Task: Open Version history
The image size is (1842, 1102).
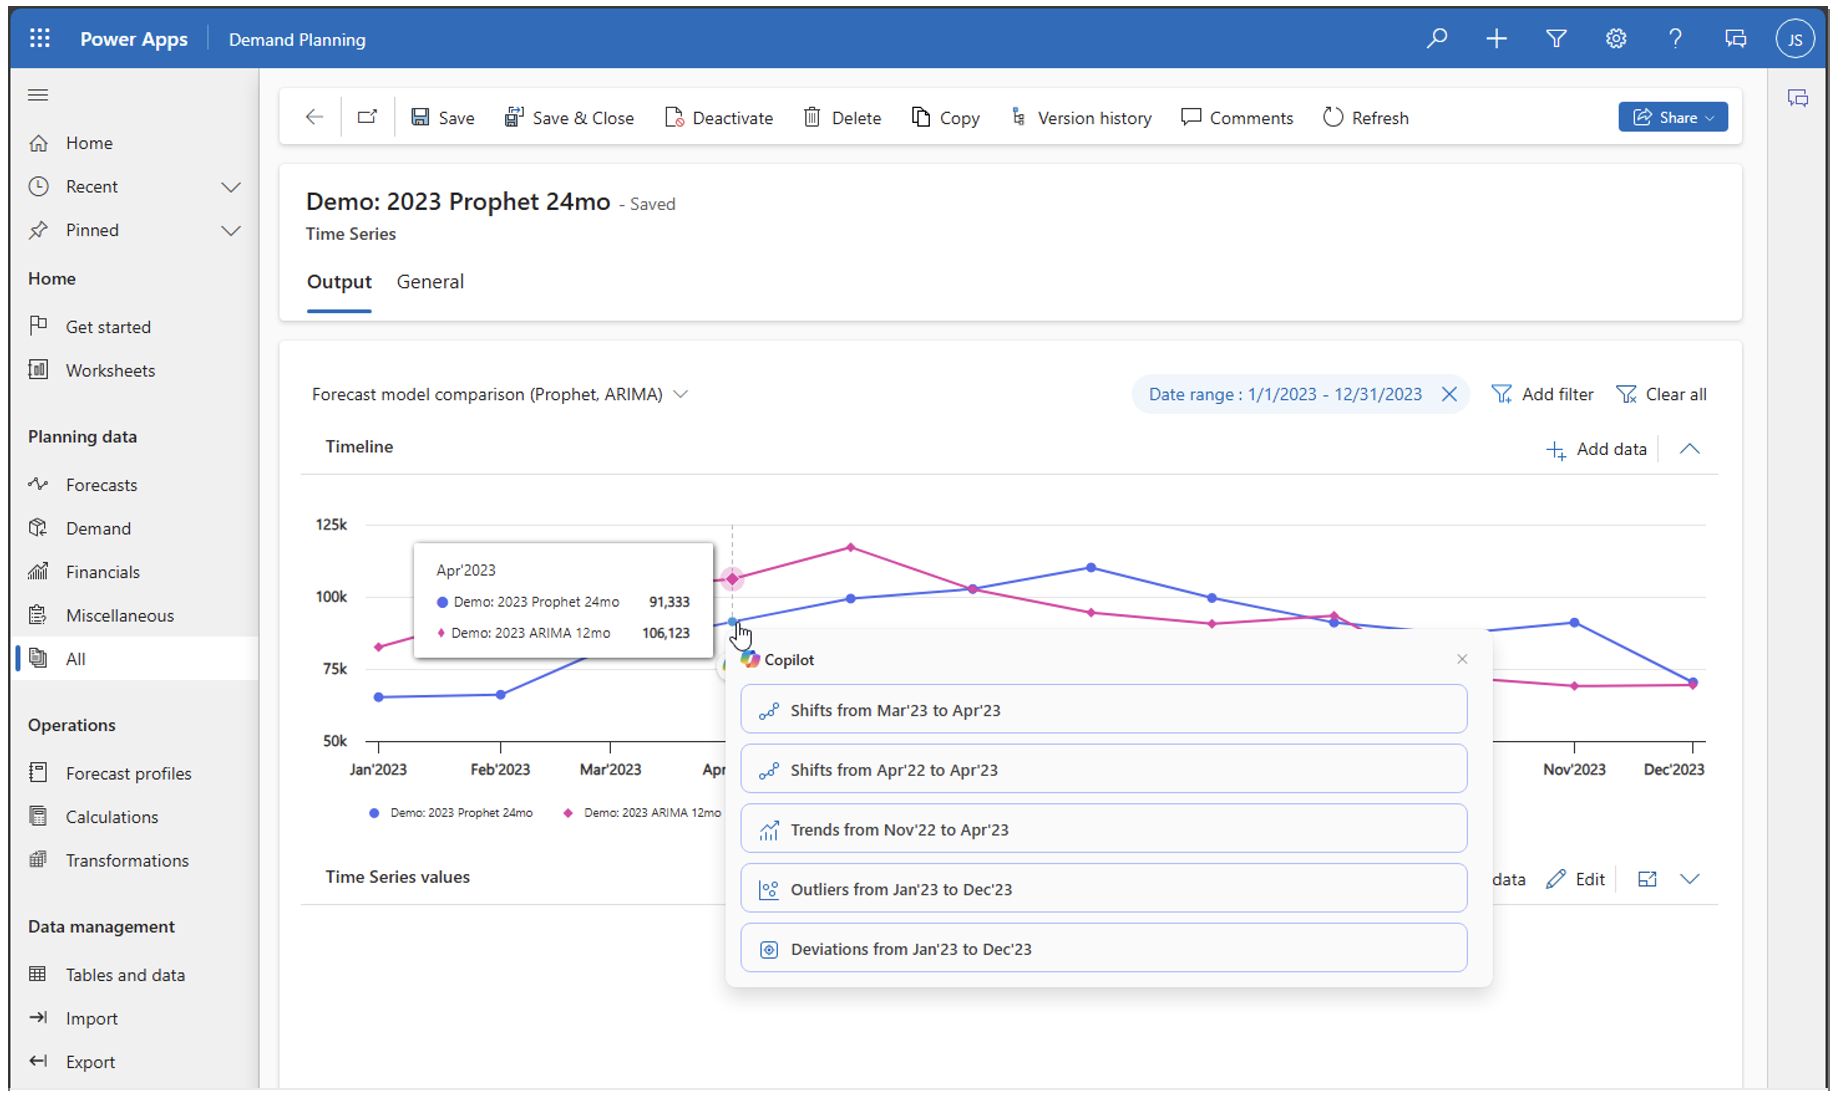Action: [1081, 117]
